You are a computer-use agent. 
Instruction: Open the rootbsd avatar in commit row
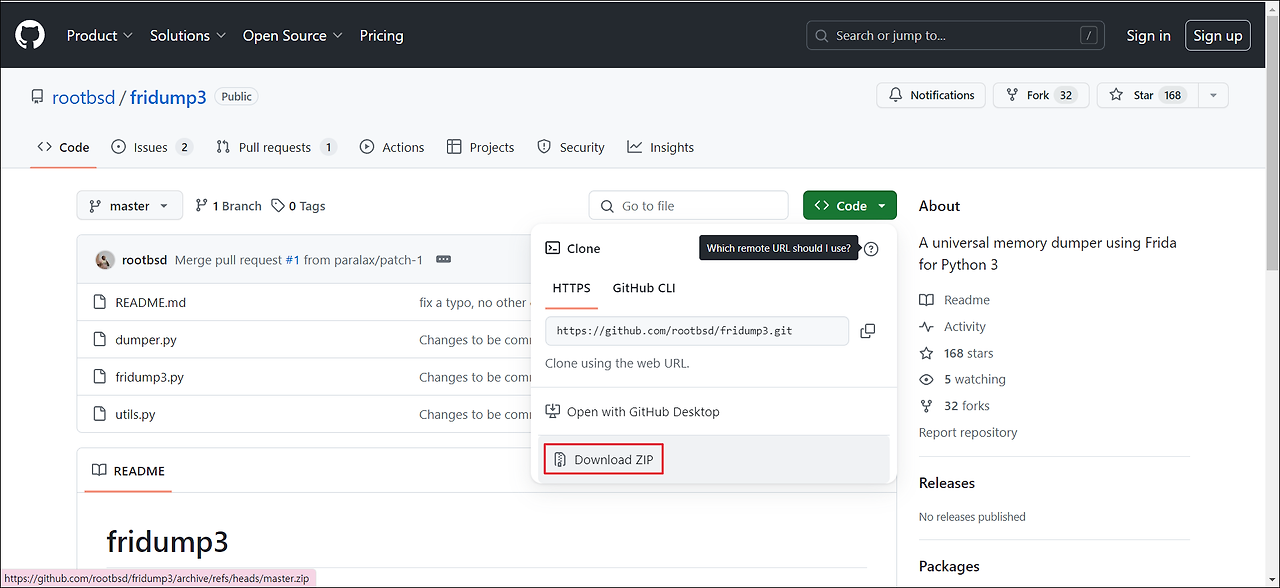click(x=104, y=260)
